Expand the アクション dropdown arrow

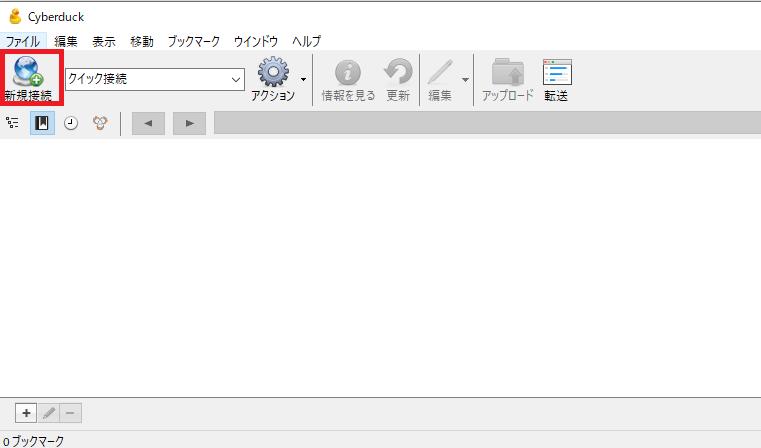coord(303,80)
